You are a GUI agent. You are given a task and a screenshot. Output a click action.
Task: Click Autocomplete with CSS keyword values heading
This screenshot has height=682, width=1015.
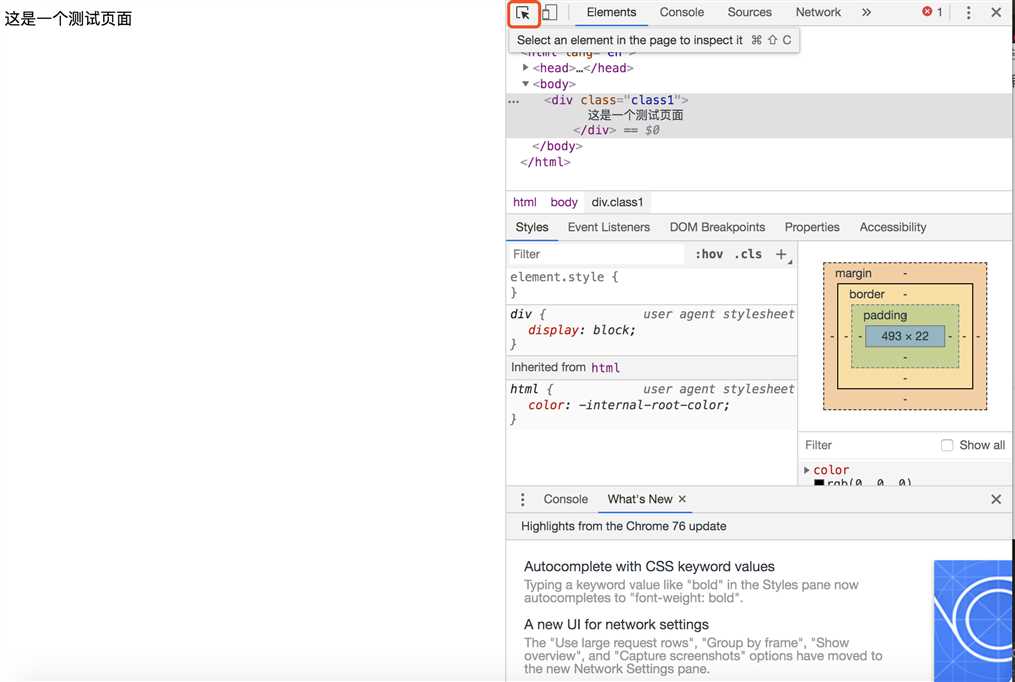click(649, 566)
